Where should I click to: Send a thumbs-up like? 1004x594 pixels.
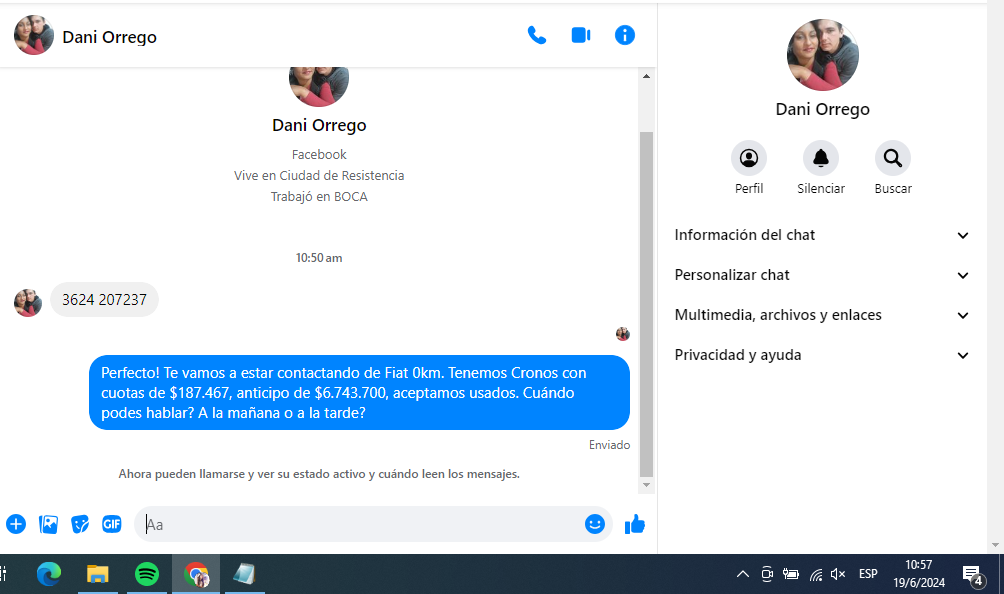pyautogui.click(x=635, y=524)
